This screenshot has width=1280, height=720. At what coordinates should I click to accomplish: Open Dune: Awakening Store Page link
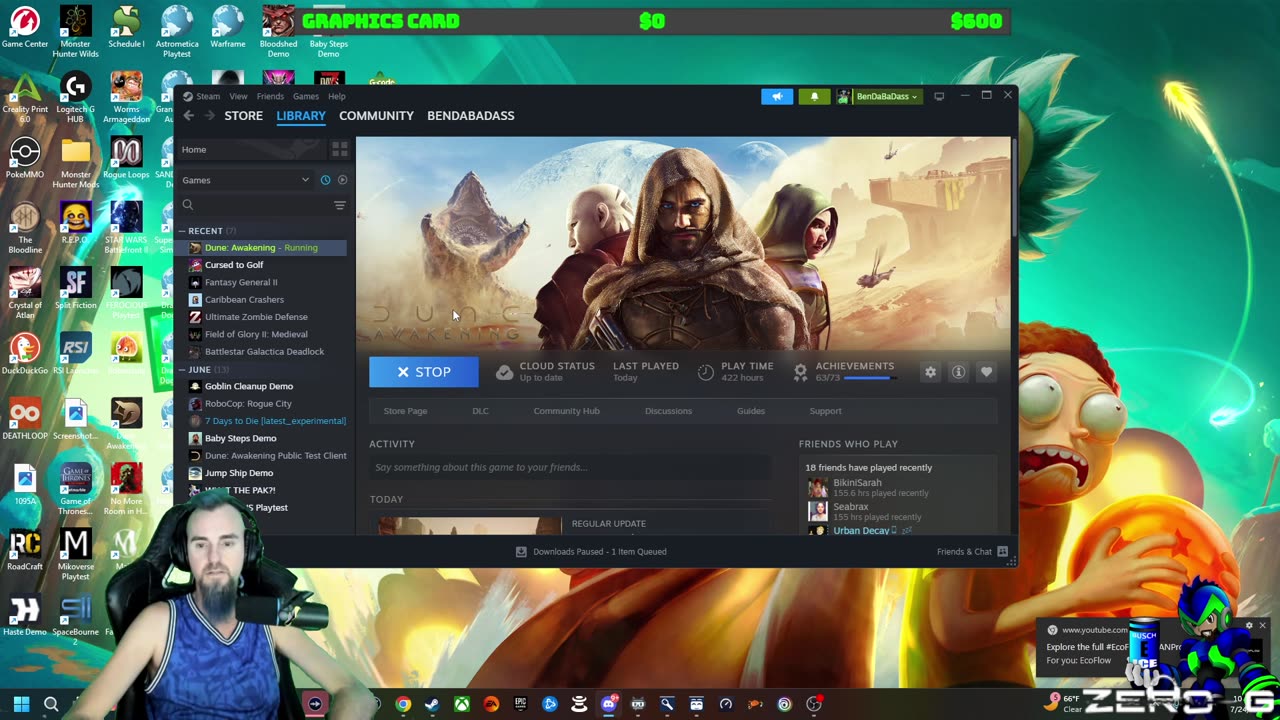[405, 411]
